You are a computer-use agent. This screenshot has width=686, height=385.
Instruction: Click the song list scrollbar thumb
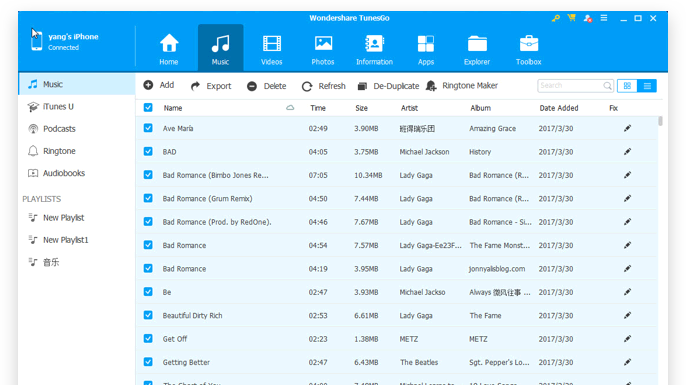660,121
